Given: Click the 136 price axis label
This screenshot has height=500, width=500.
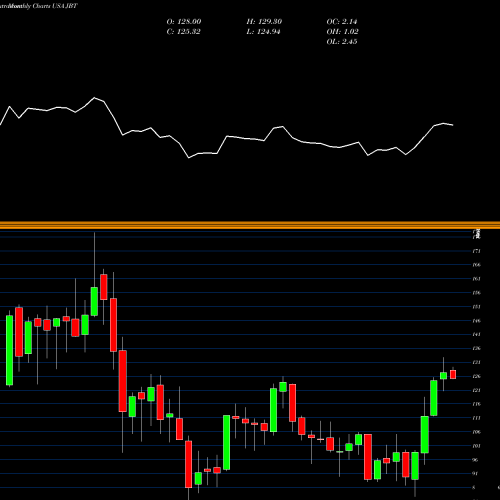Looking at the screenshot, I should point(476,348).
